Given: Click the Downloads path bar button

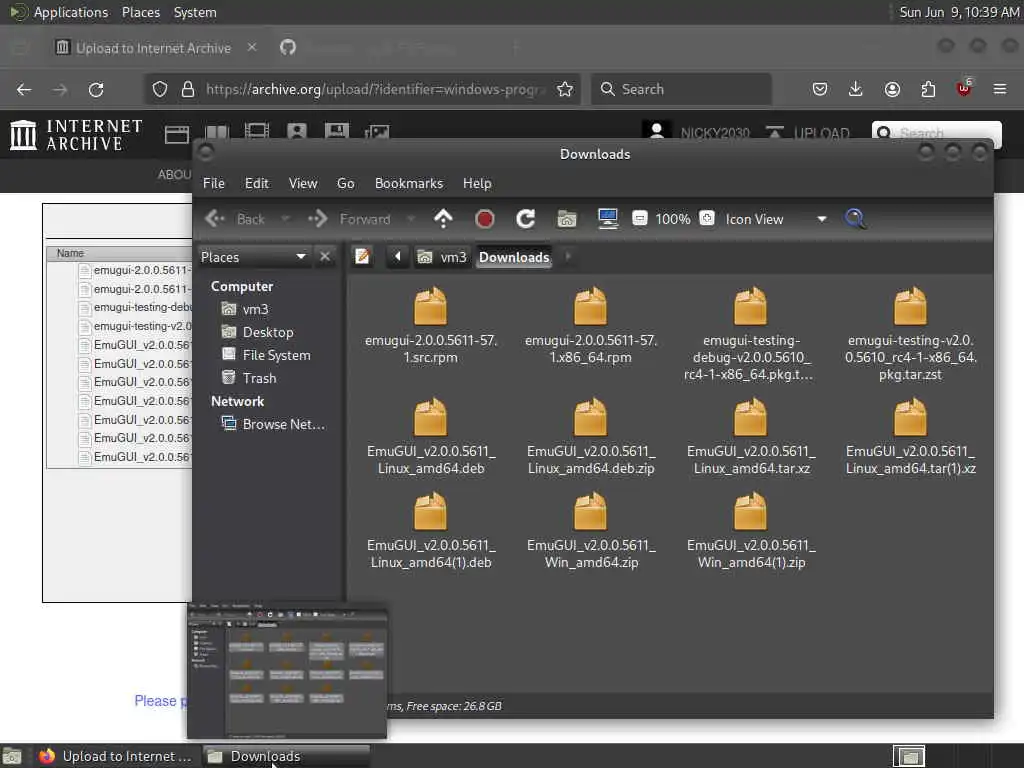Looking at the screenshot, I should [x=514, y=257].
